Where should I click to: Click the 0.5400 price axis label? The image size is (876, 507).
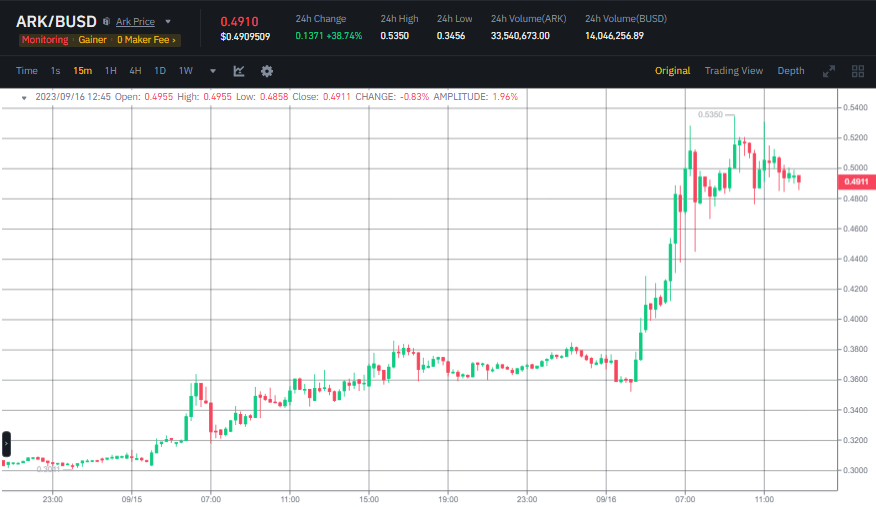(x=855, y=107)
